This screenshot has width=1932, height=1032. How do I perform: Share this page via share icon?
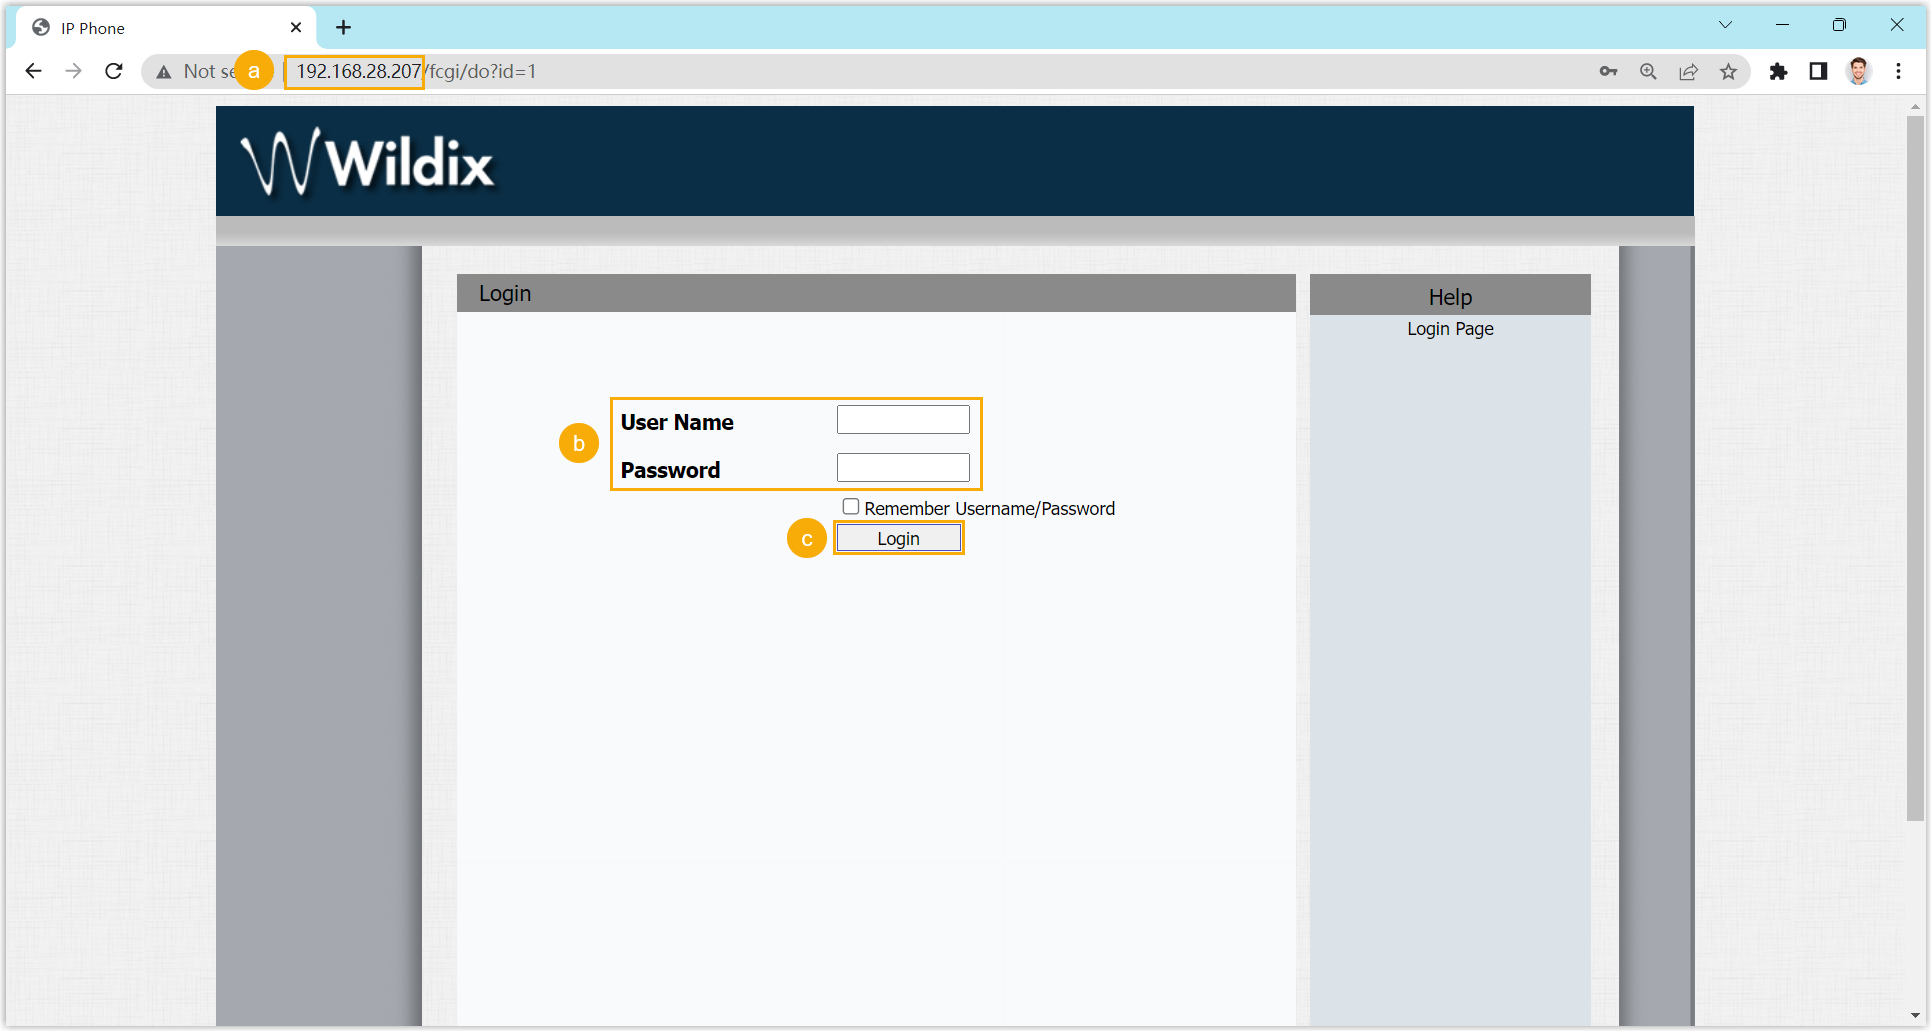point(1688,71)
